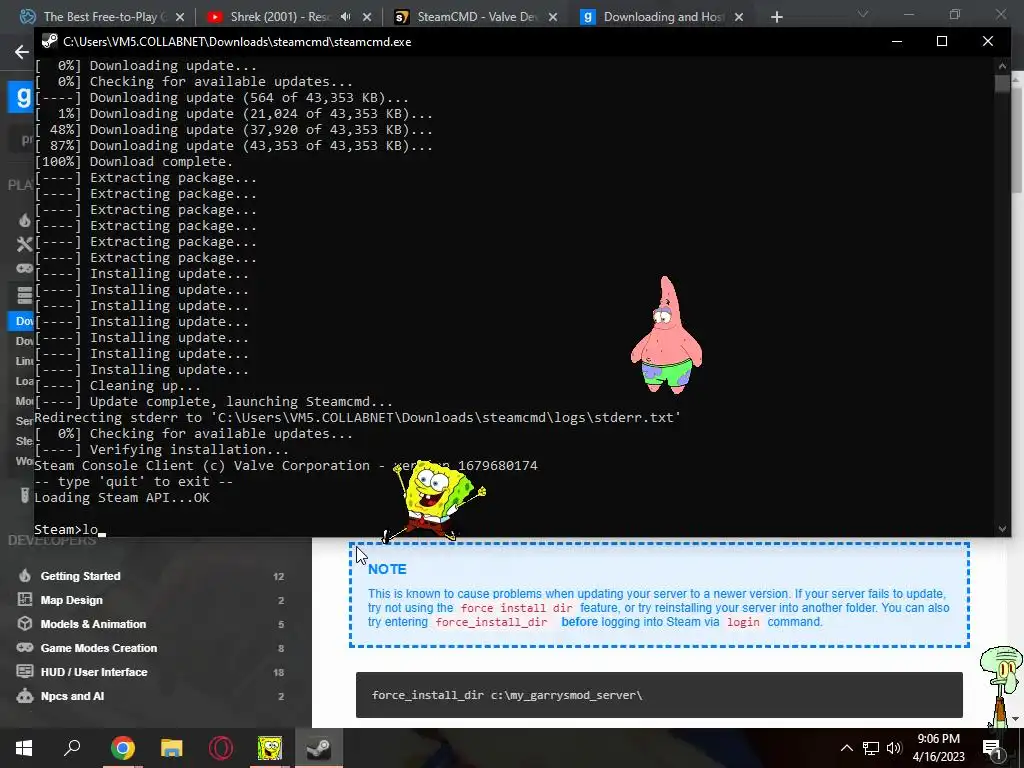The height and width of the screenshot is (768, 1024).
Task: Open the Steam app on the taskbar
Action: click(319, 748)
